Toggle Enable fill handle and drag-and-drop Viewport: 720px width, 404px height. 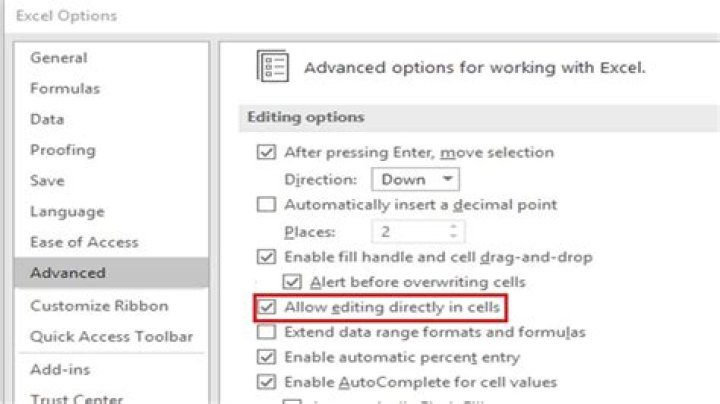tap(266, 257)
